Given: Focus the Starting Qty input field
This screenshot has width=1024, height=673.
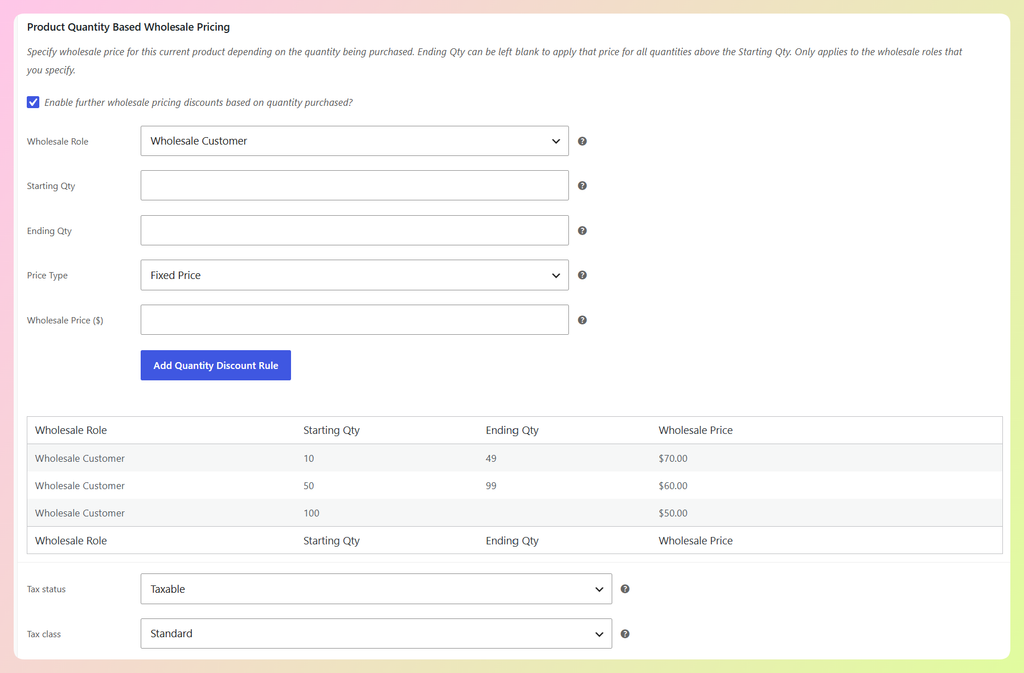Looking at the screenshot, I should (x=355, y=186).
